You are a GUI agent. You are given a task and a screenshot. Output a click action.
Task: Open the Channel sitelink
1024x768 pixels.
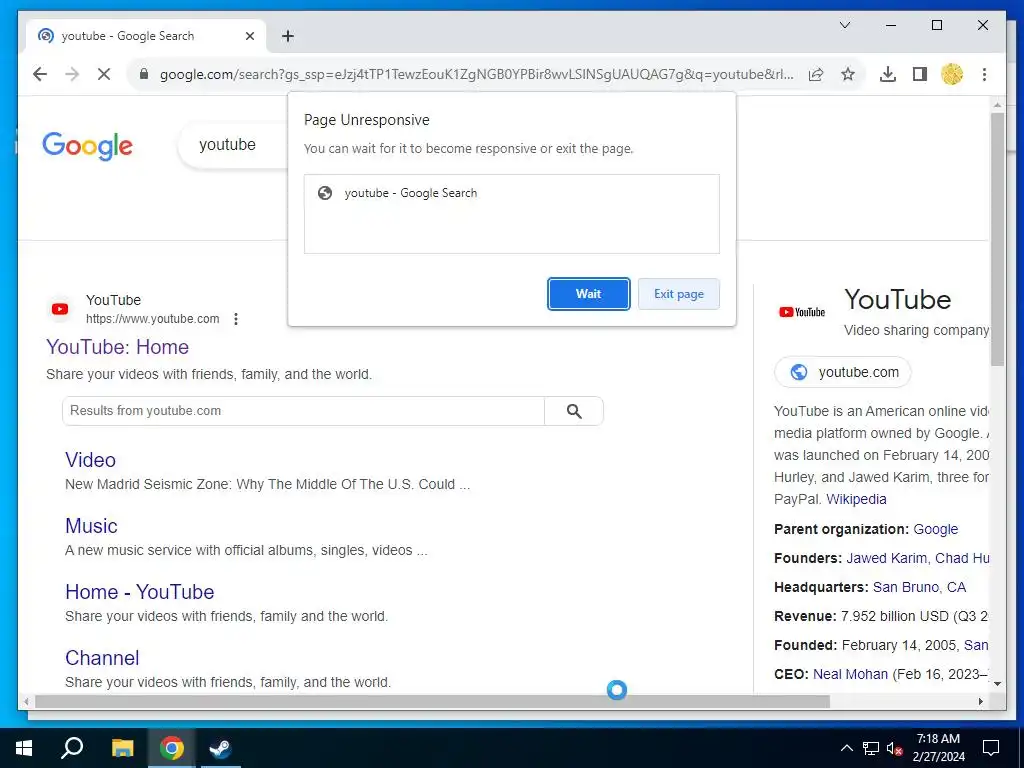click(103, 658)
